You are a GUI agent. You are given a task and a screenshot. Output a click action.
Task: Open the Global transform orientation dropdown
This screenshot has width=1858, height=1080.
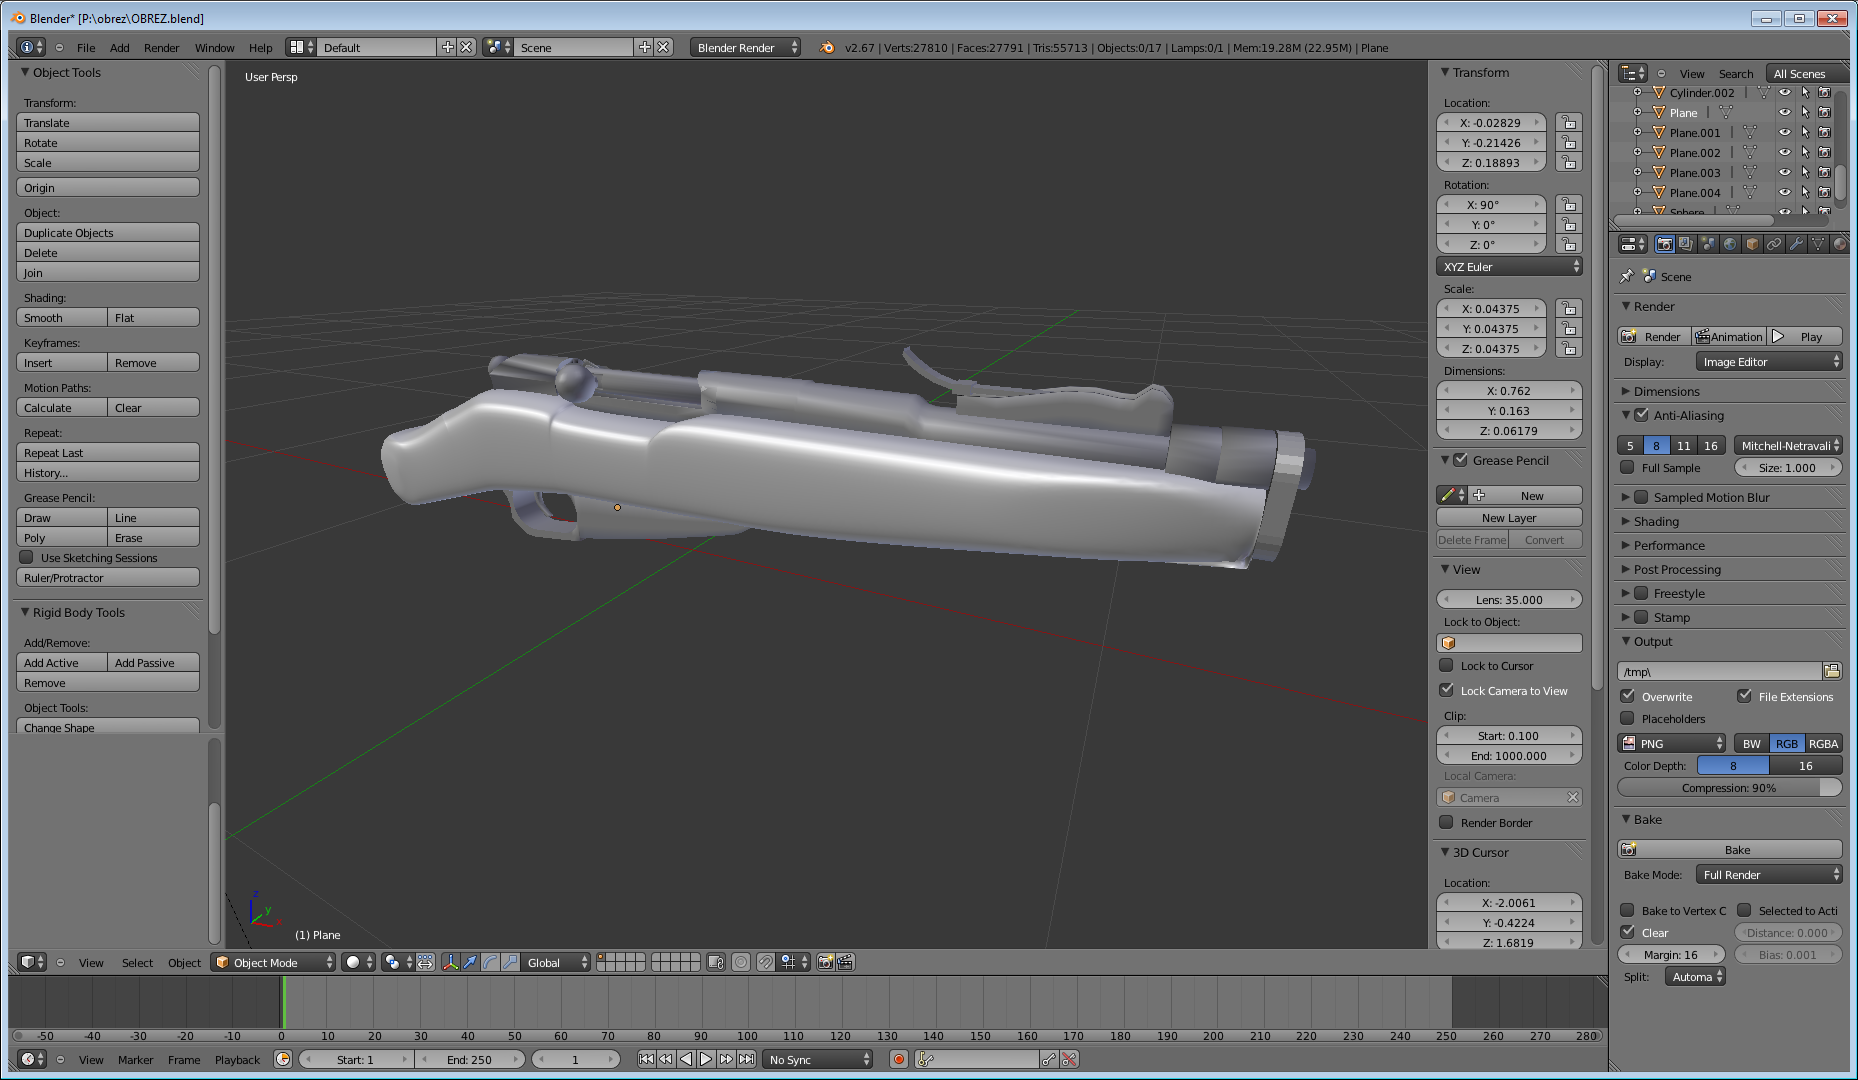pyautogui.click(x=556, y=962)
